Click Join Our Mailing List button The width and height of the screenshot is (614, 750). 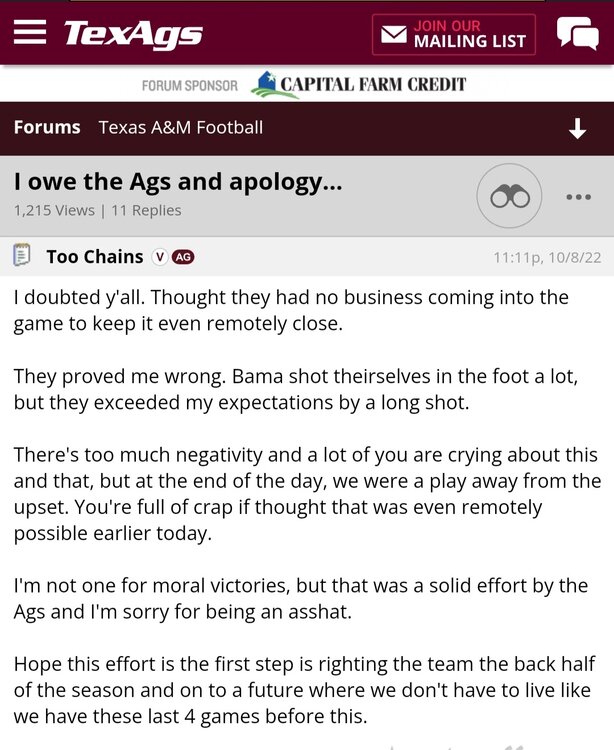click(454, 34)
